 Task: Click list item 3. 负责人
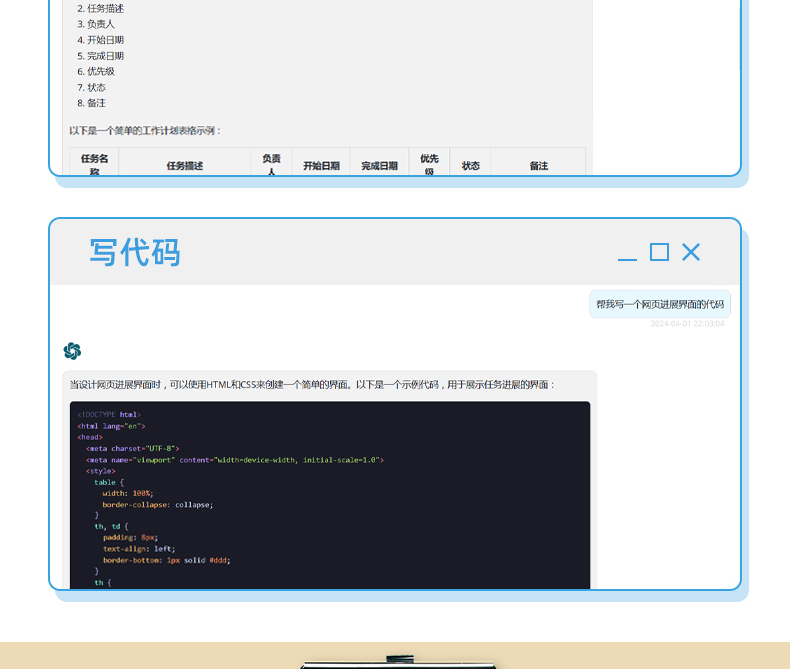[x=96, y=24]
